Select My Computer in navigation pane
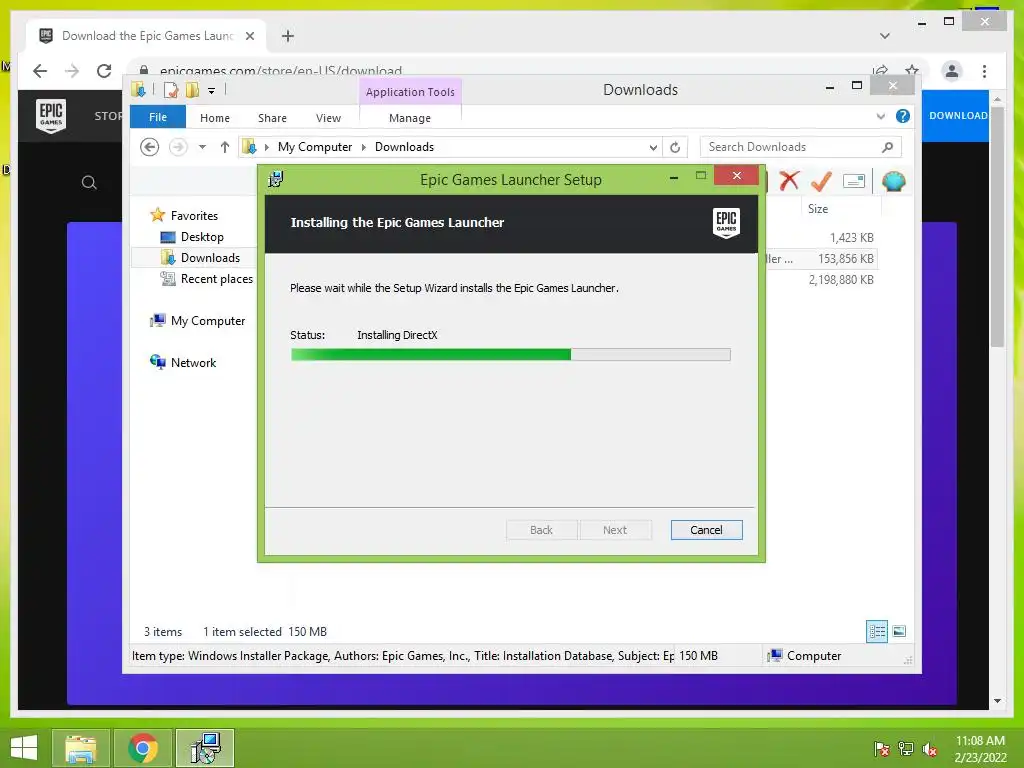The image size is (1024, 768). [198, 321]
